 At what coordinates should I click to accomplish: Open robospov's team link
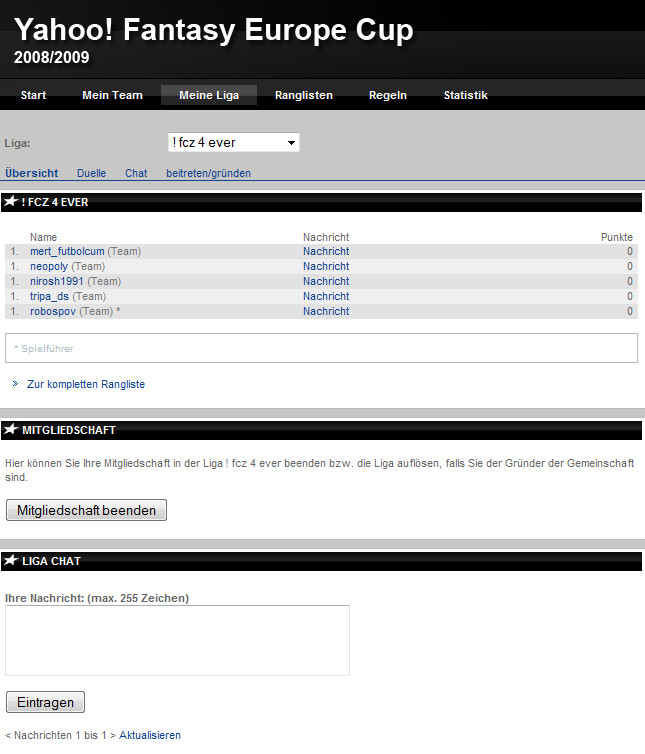point(53,311)
